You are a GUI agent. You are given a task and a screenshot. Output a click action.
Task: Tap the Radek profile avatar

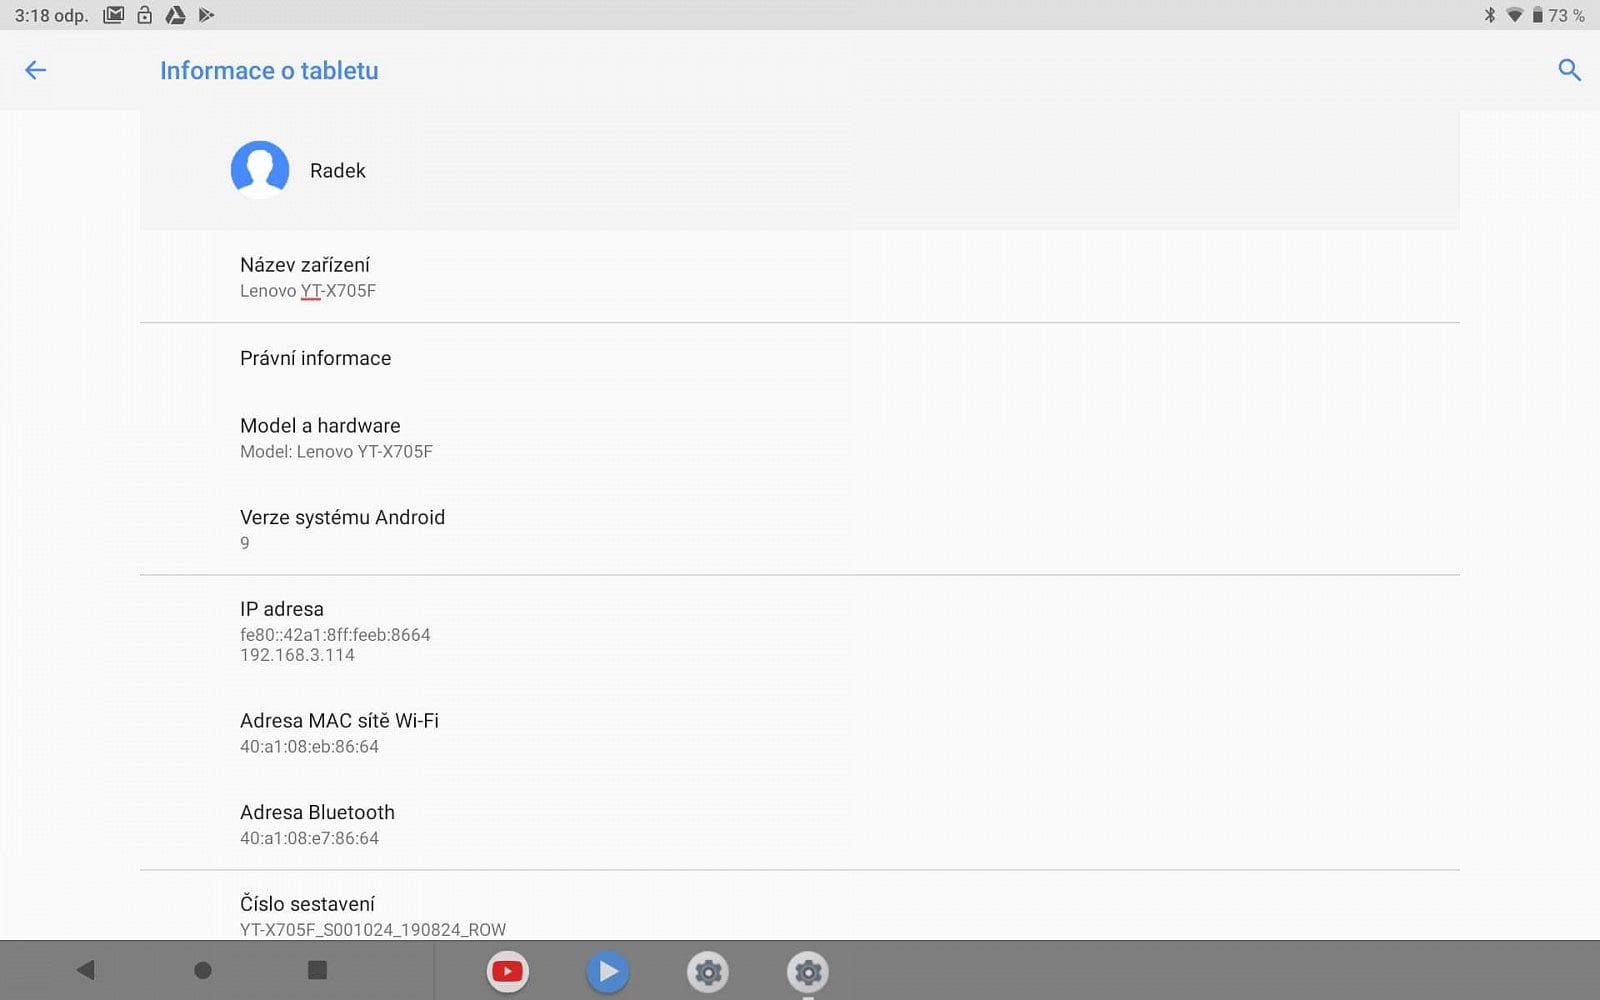(260, 170)
